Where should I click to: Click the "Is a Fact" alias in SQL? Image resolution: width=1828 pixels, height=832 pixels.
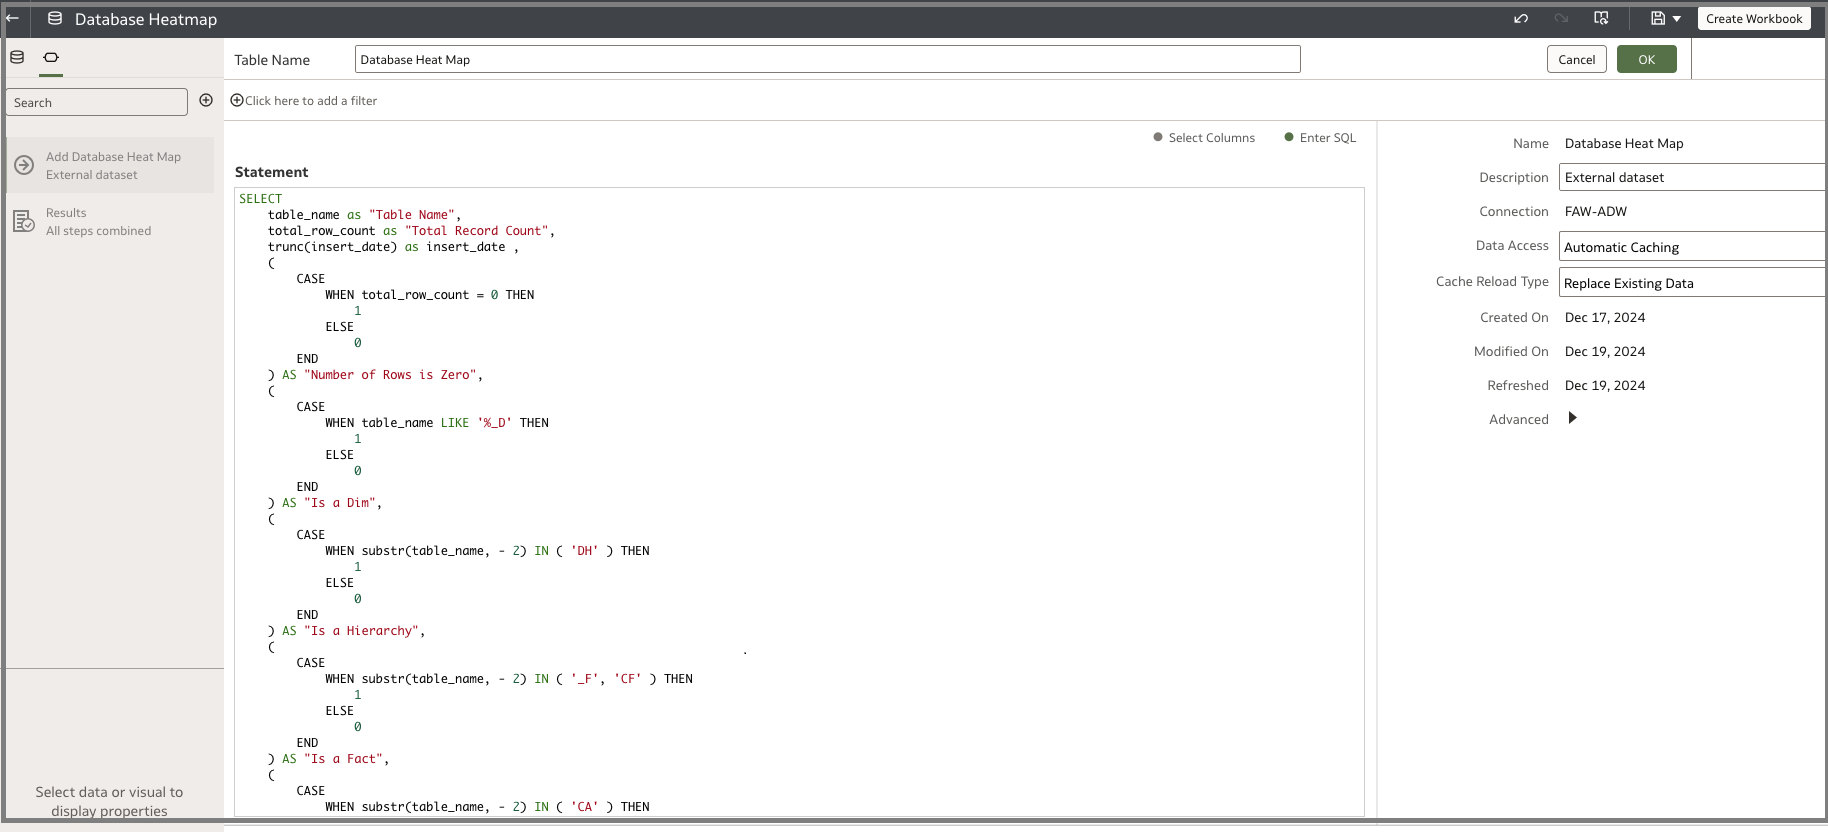[x=343, y=758]
